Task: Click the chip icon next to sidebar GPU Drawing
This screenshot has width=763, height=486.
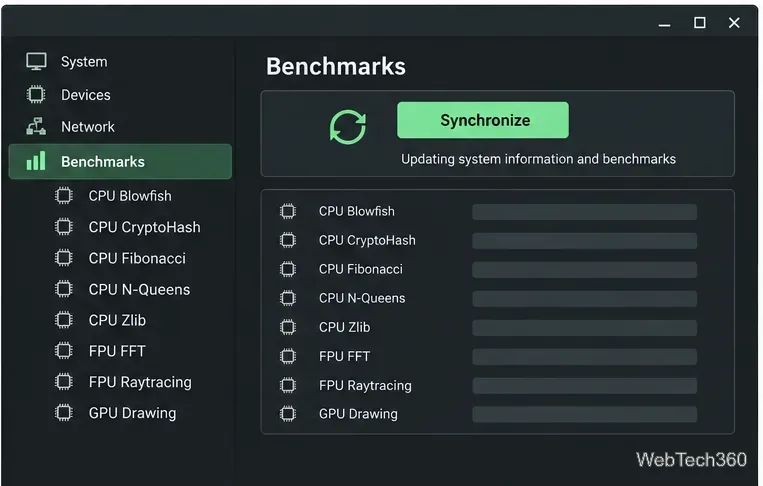Action: click(x=64, y=413)
